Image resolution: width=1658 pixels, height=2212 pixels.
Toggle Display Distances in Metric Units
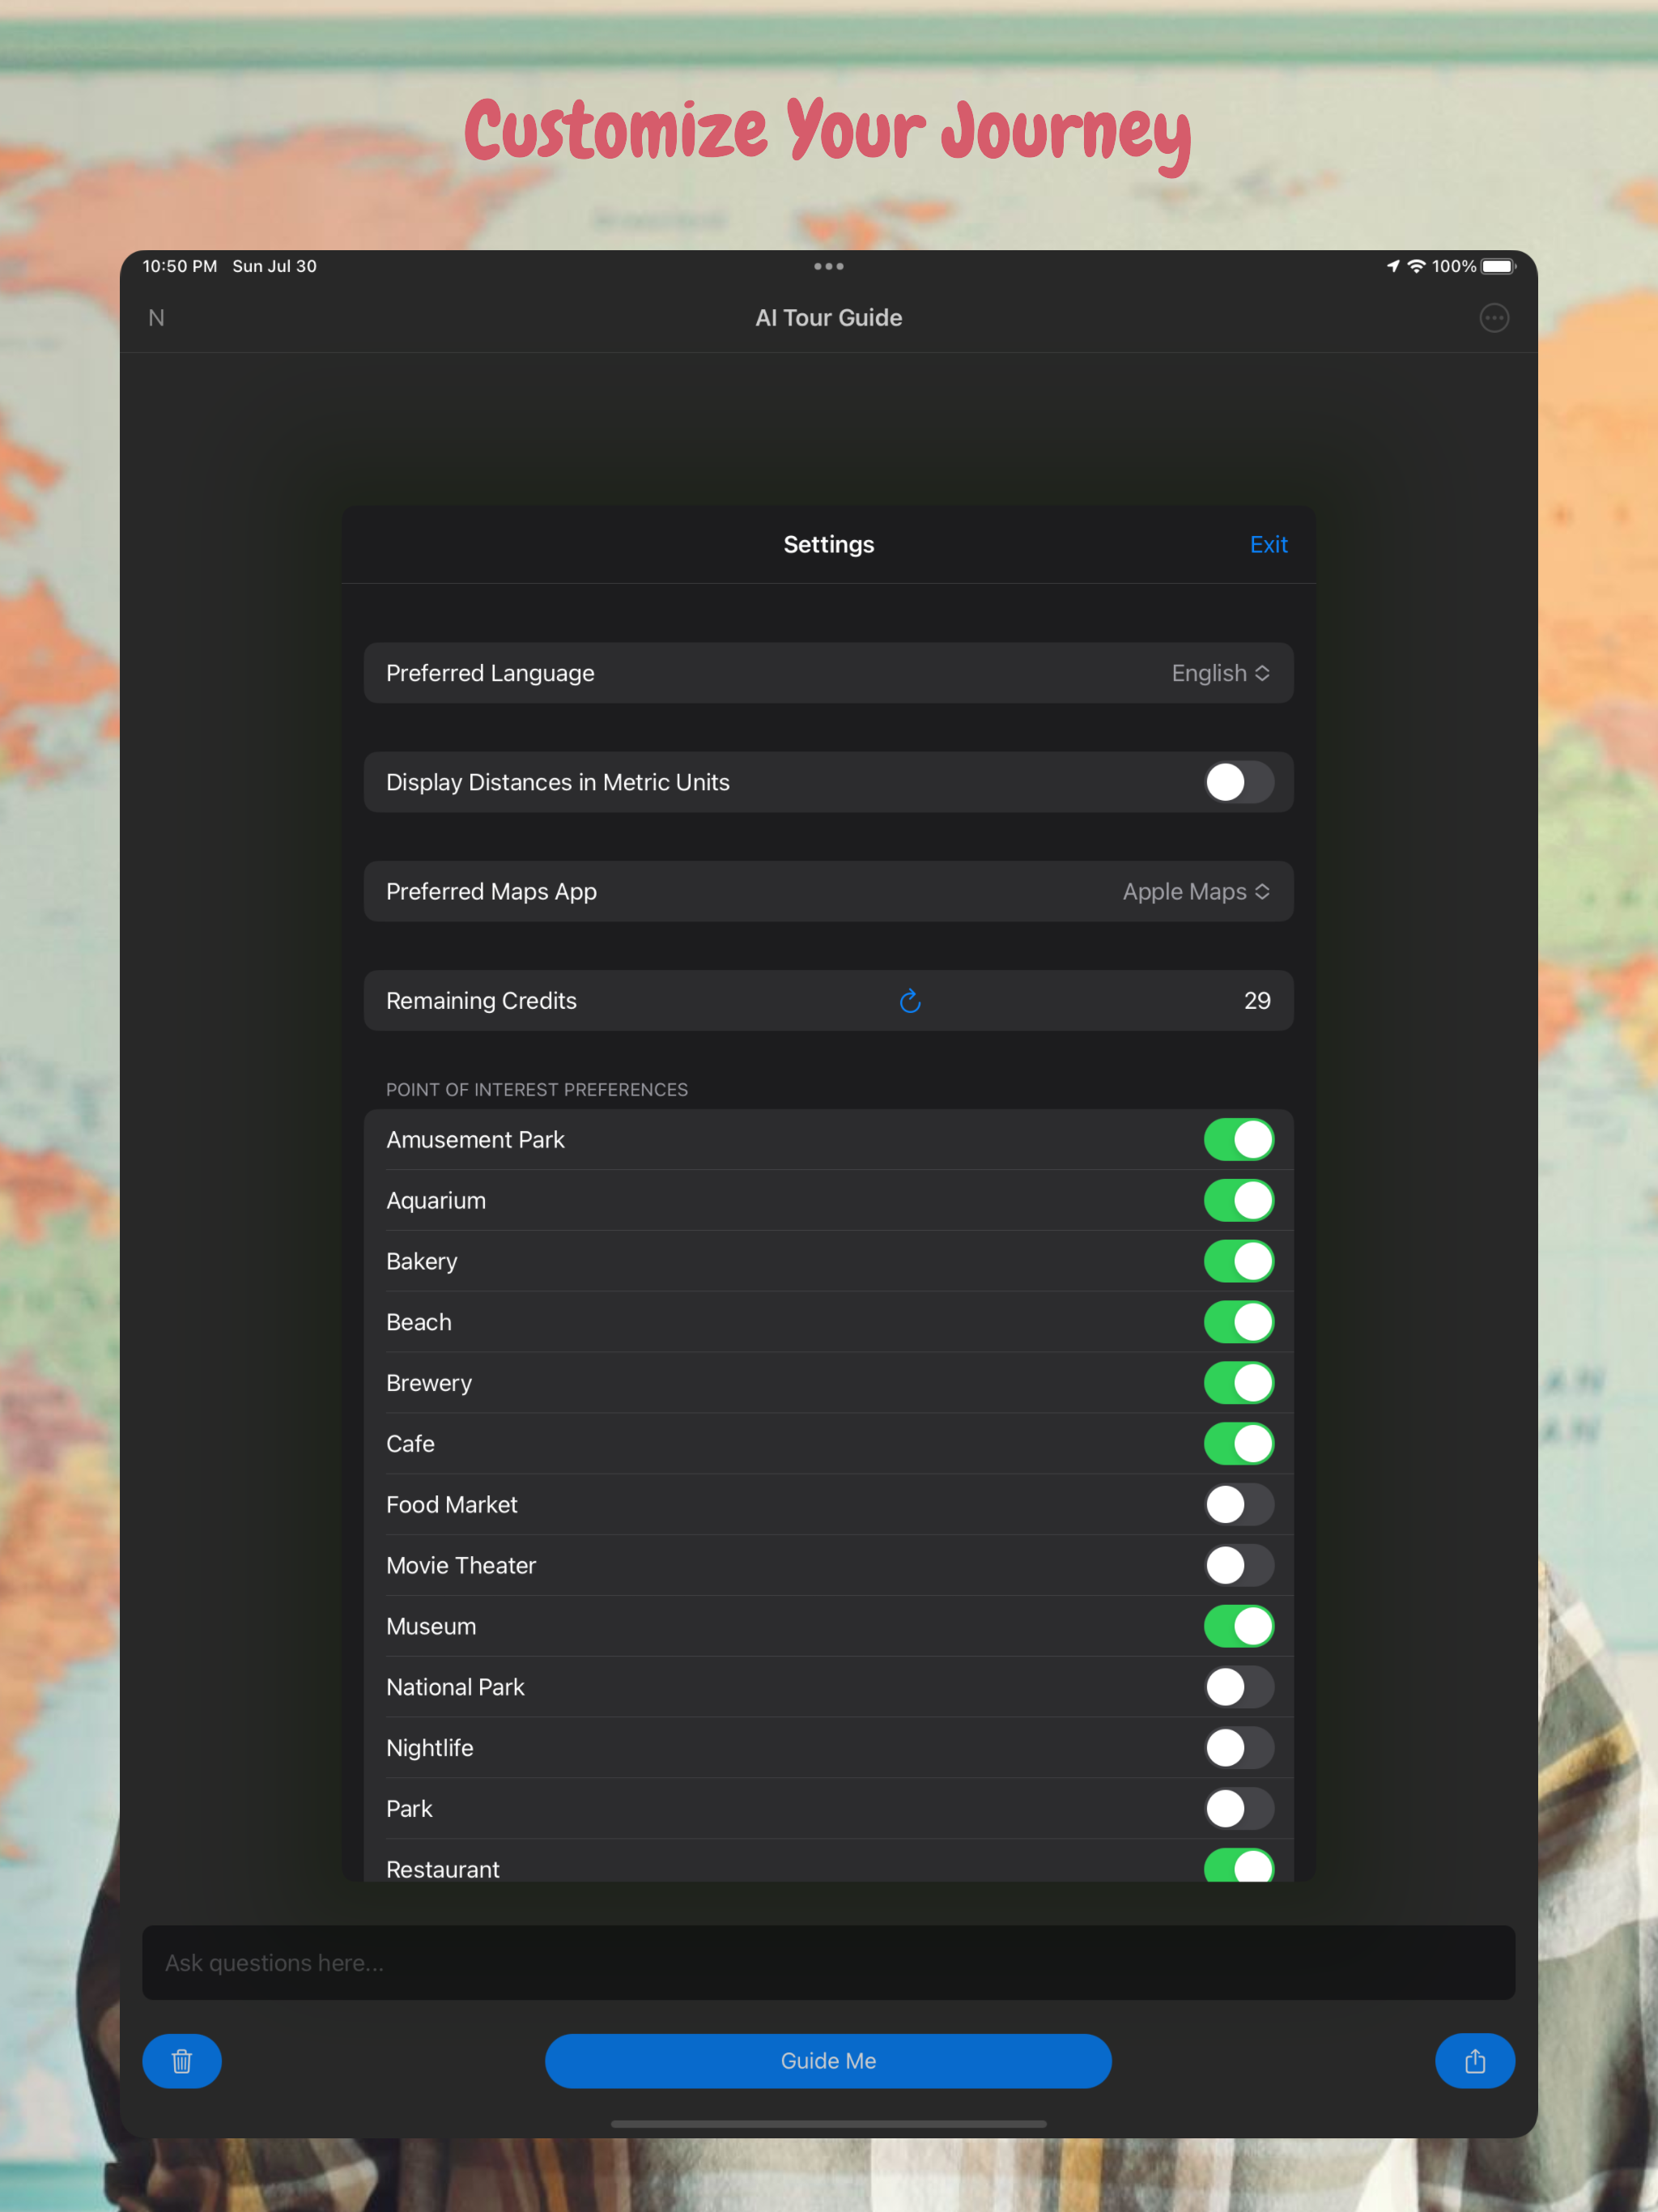tap(1238, 782)
